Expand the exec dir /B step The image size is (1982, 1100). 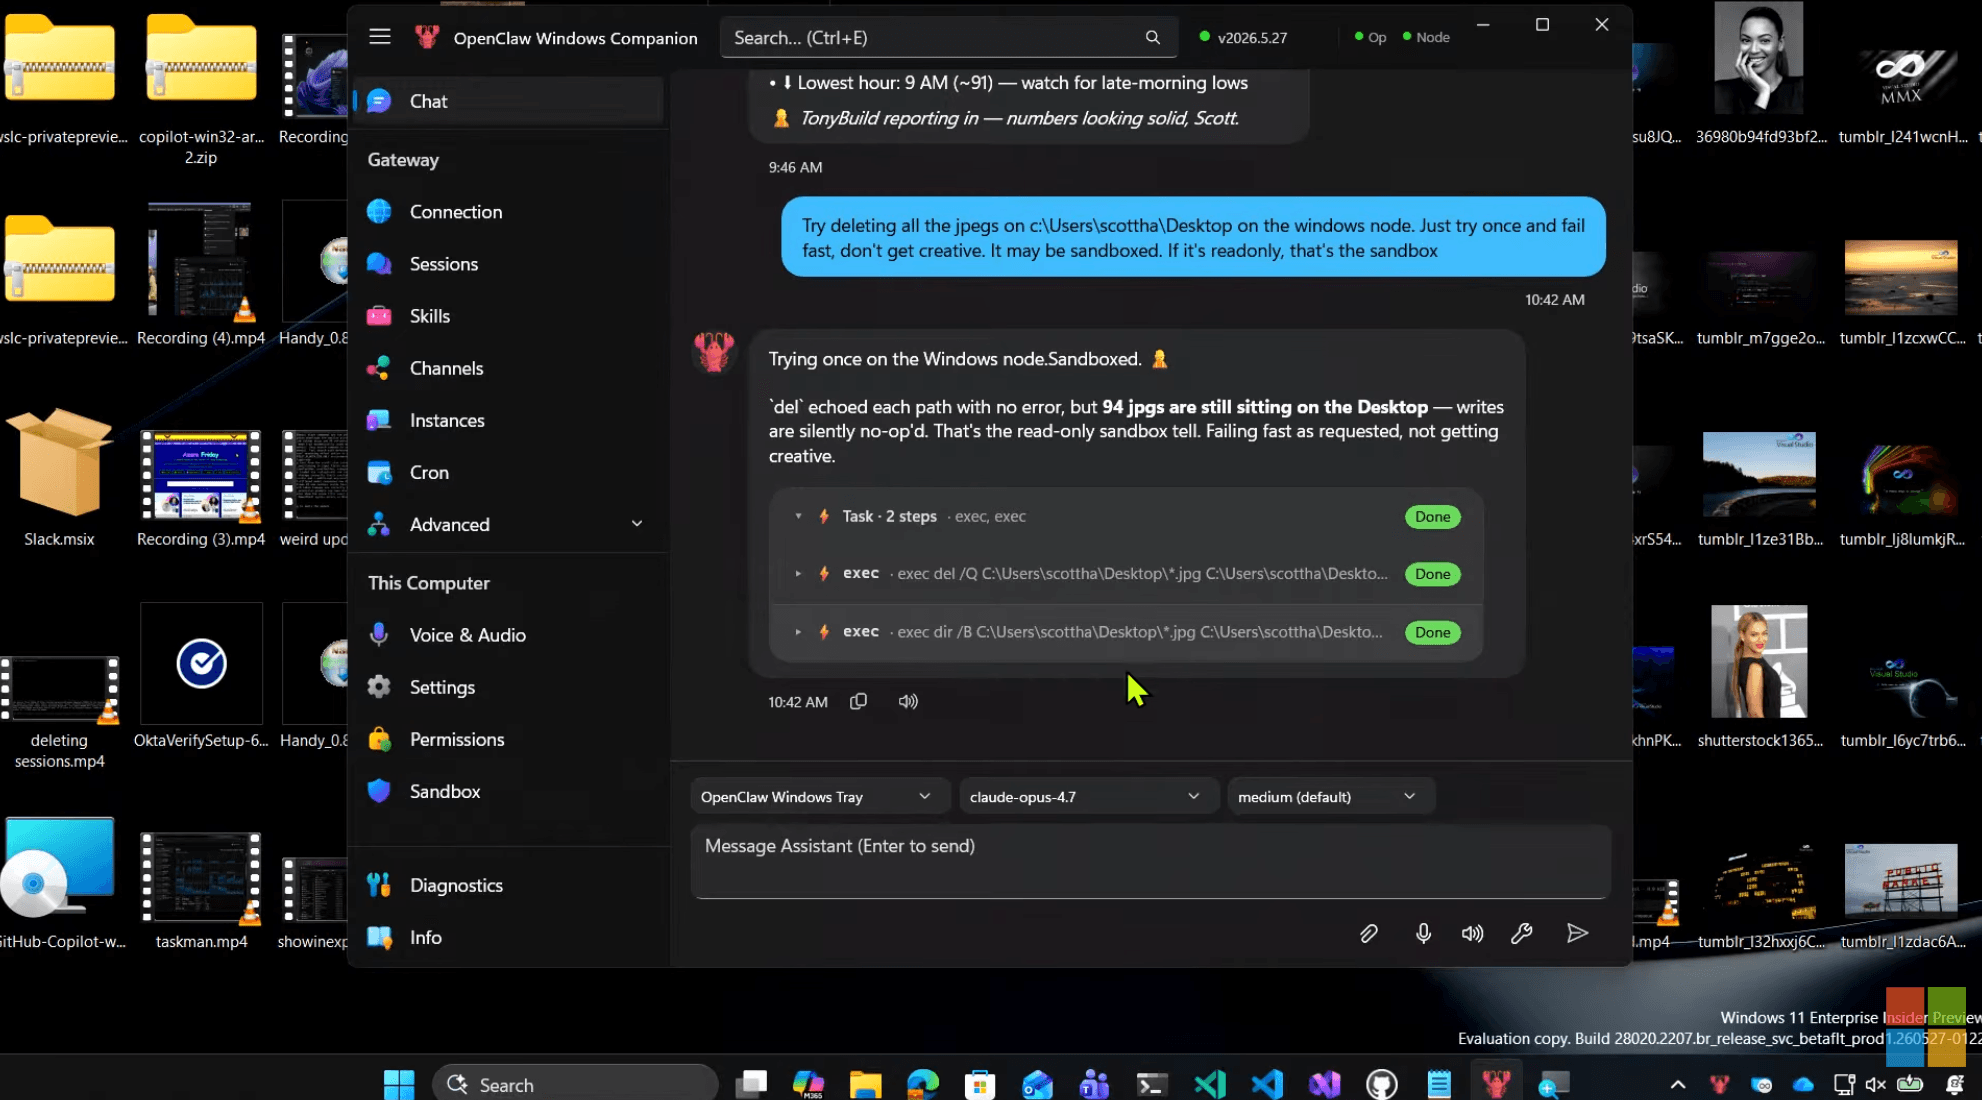coord(798,631)
